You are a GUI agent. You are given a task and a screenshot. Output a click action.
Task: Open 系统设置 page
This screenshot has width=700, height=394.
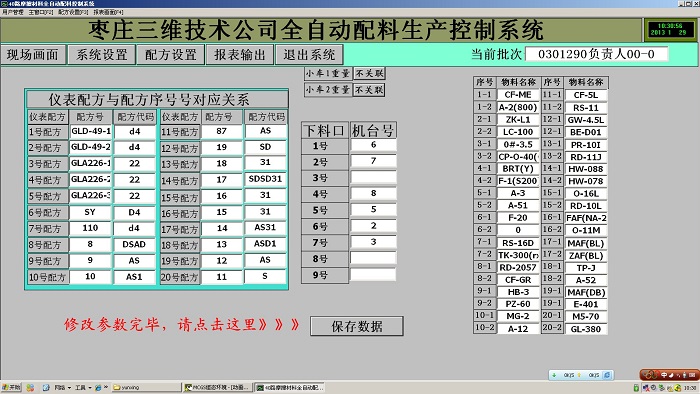[102, 54]
